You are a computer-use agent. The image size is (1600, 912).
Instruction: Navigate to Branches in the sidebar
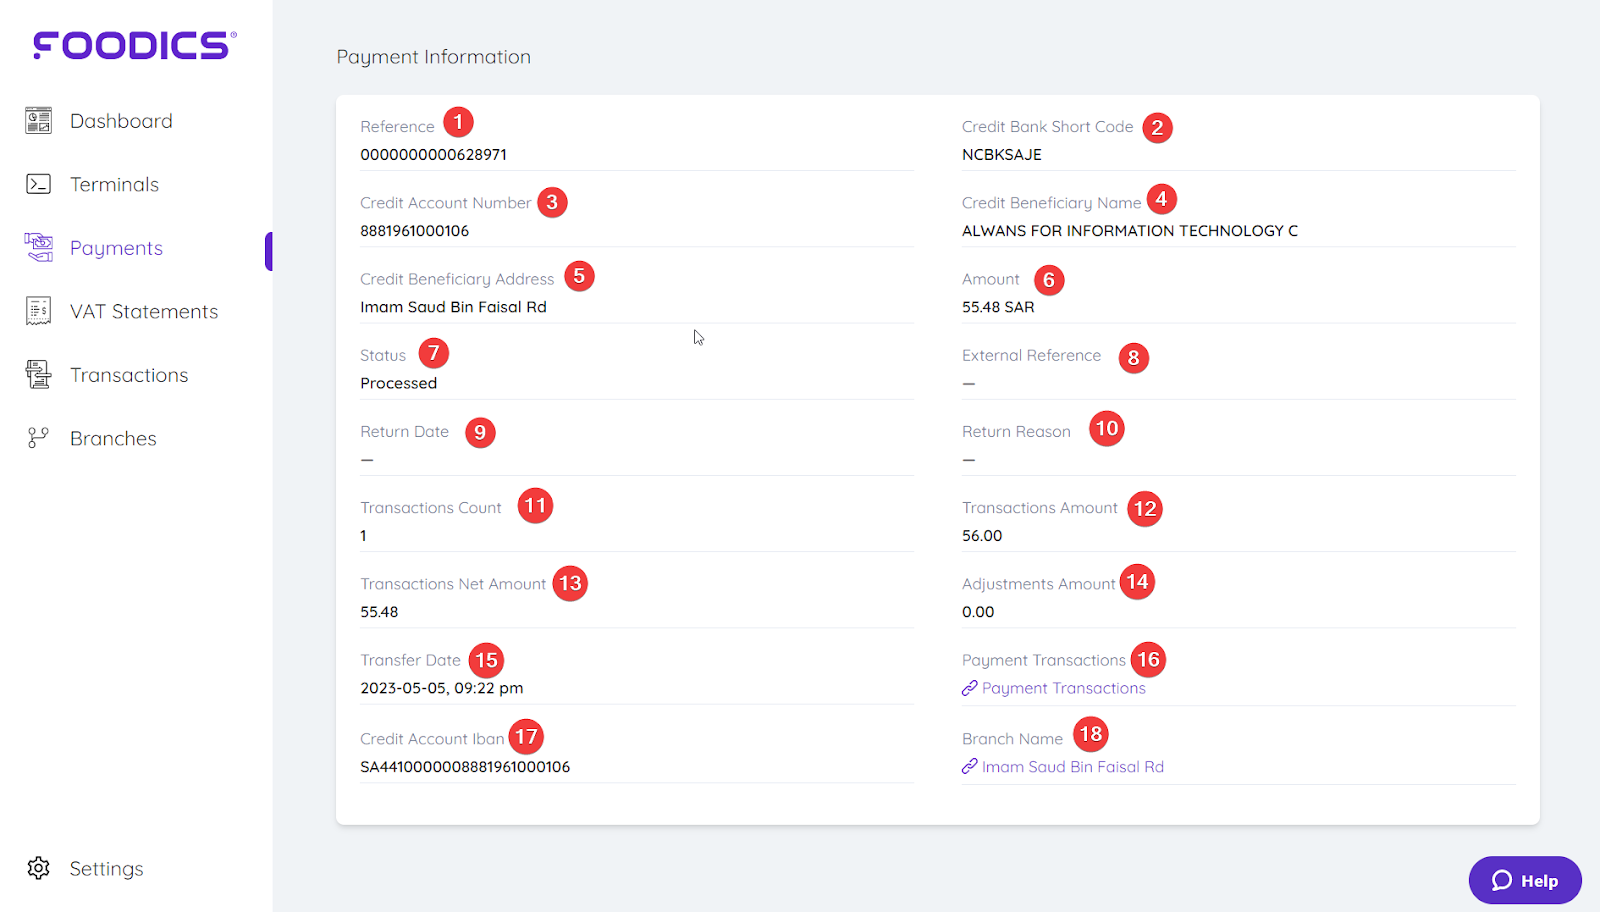[113, 438]
